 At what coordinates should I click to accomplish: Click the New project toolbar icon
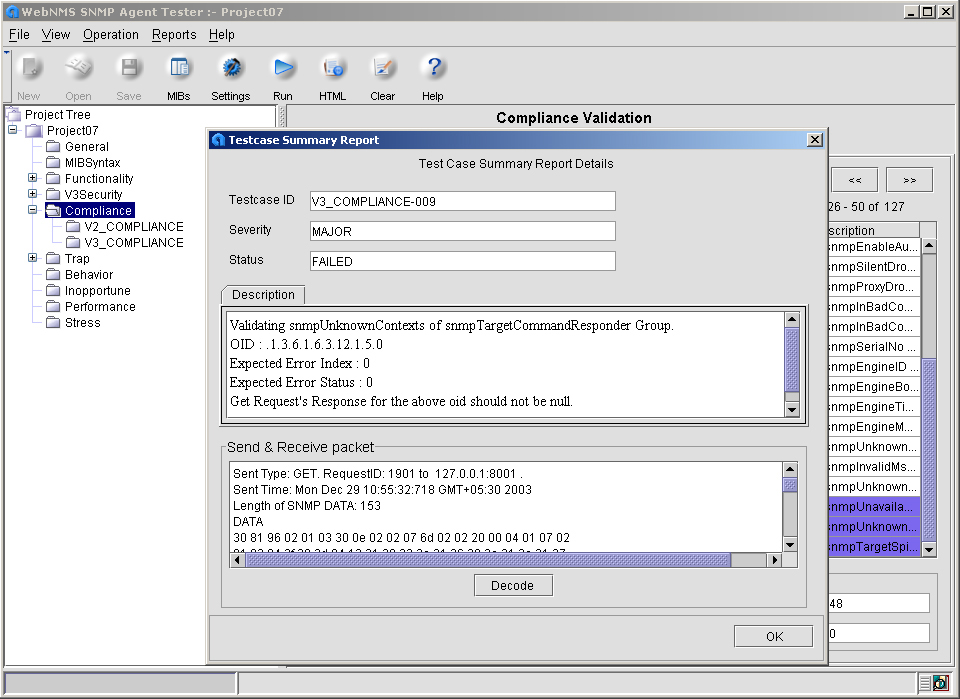pos(29,67)
